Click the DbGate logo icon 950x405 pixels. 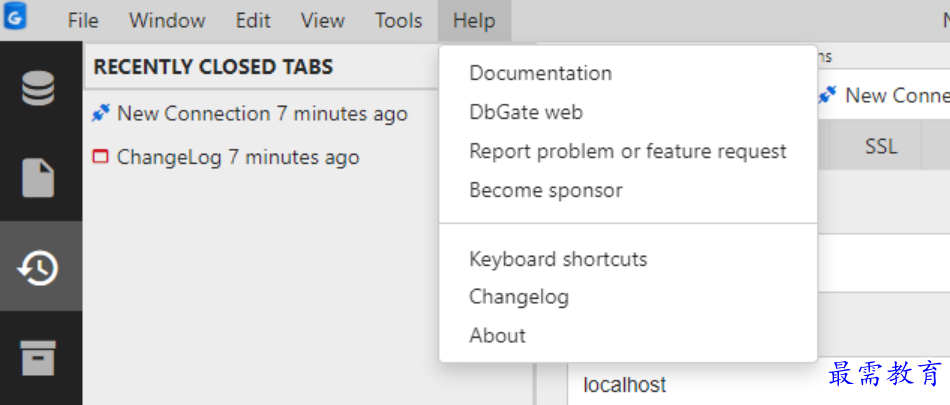pos(15,16)
